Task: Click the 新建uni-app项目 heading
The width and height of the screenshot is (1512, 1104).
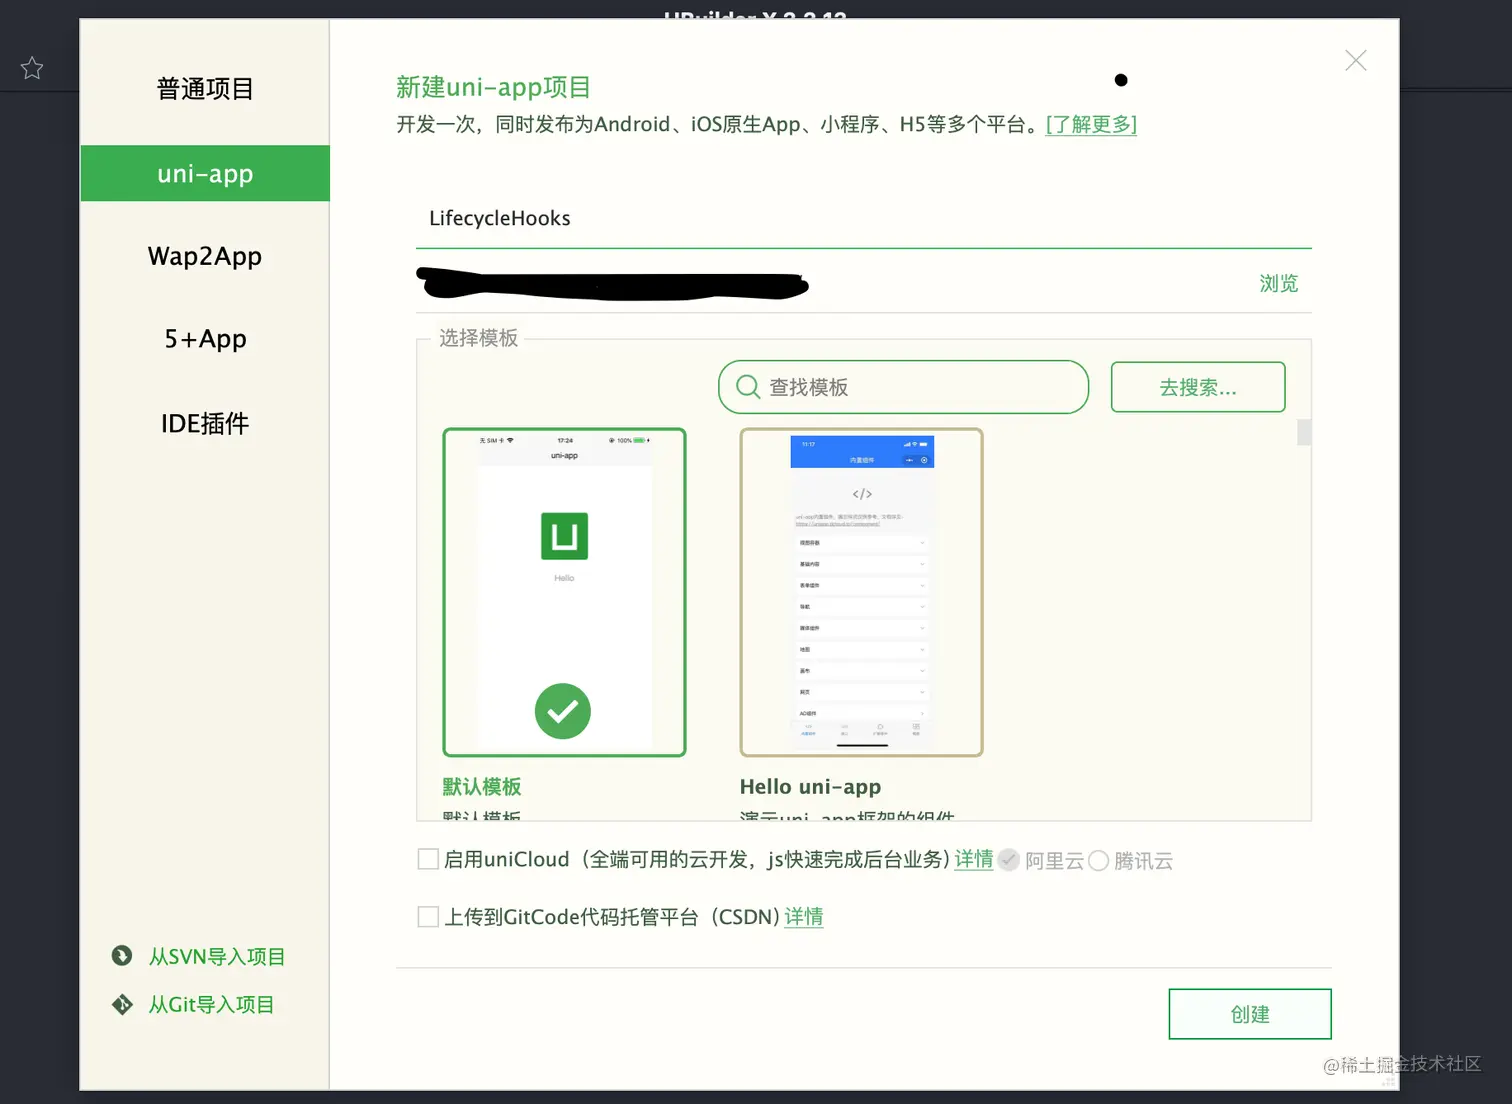Action: (x=493, y=87)
